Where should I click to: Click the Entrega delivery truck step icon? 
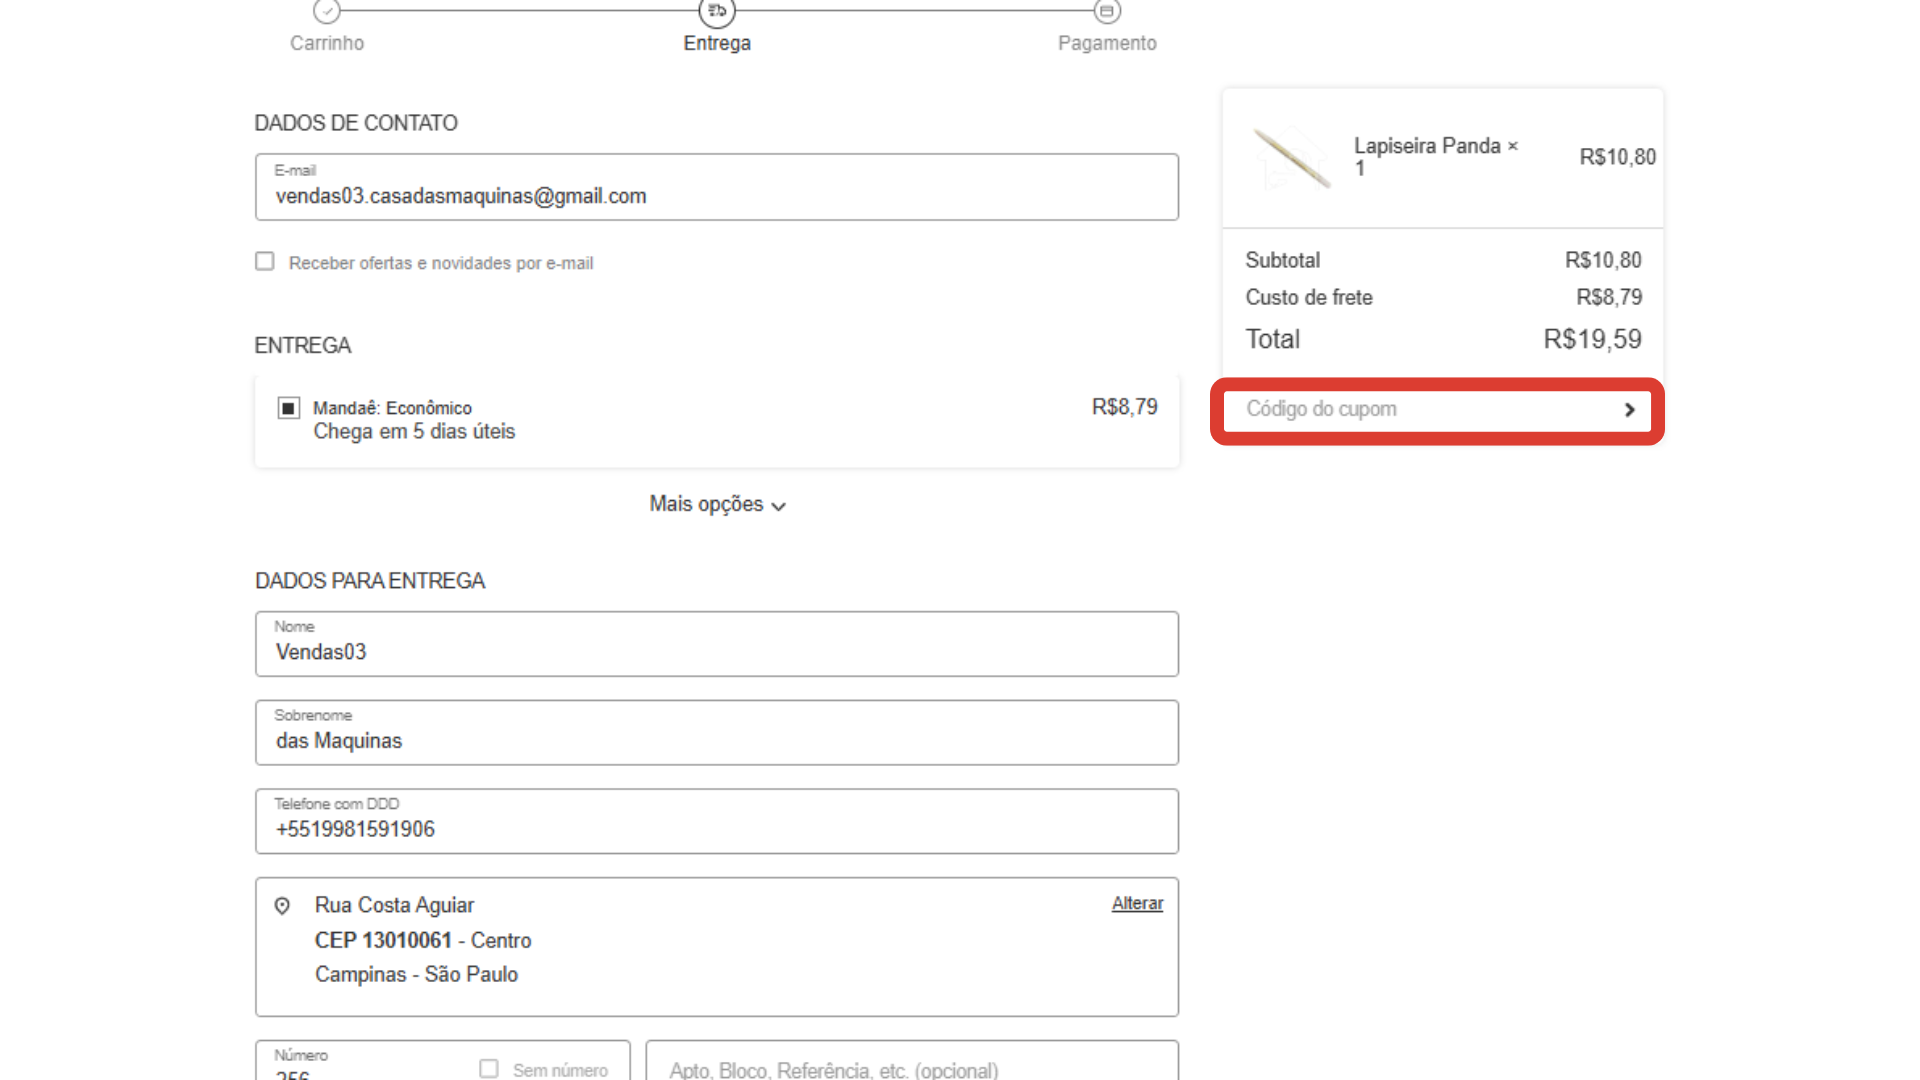(716, 11)
